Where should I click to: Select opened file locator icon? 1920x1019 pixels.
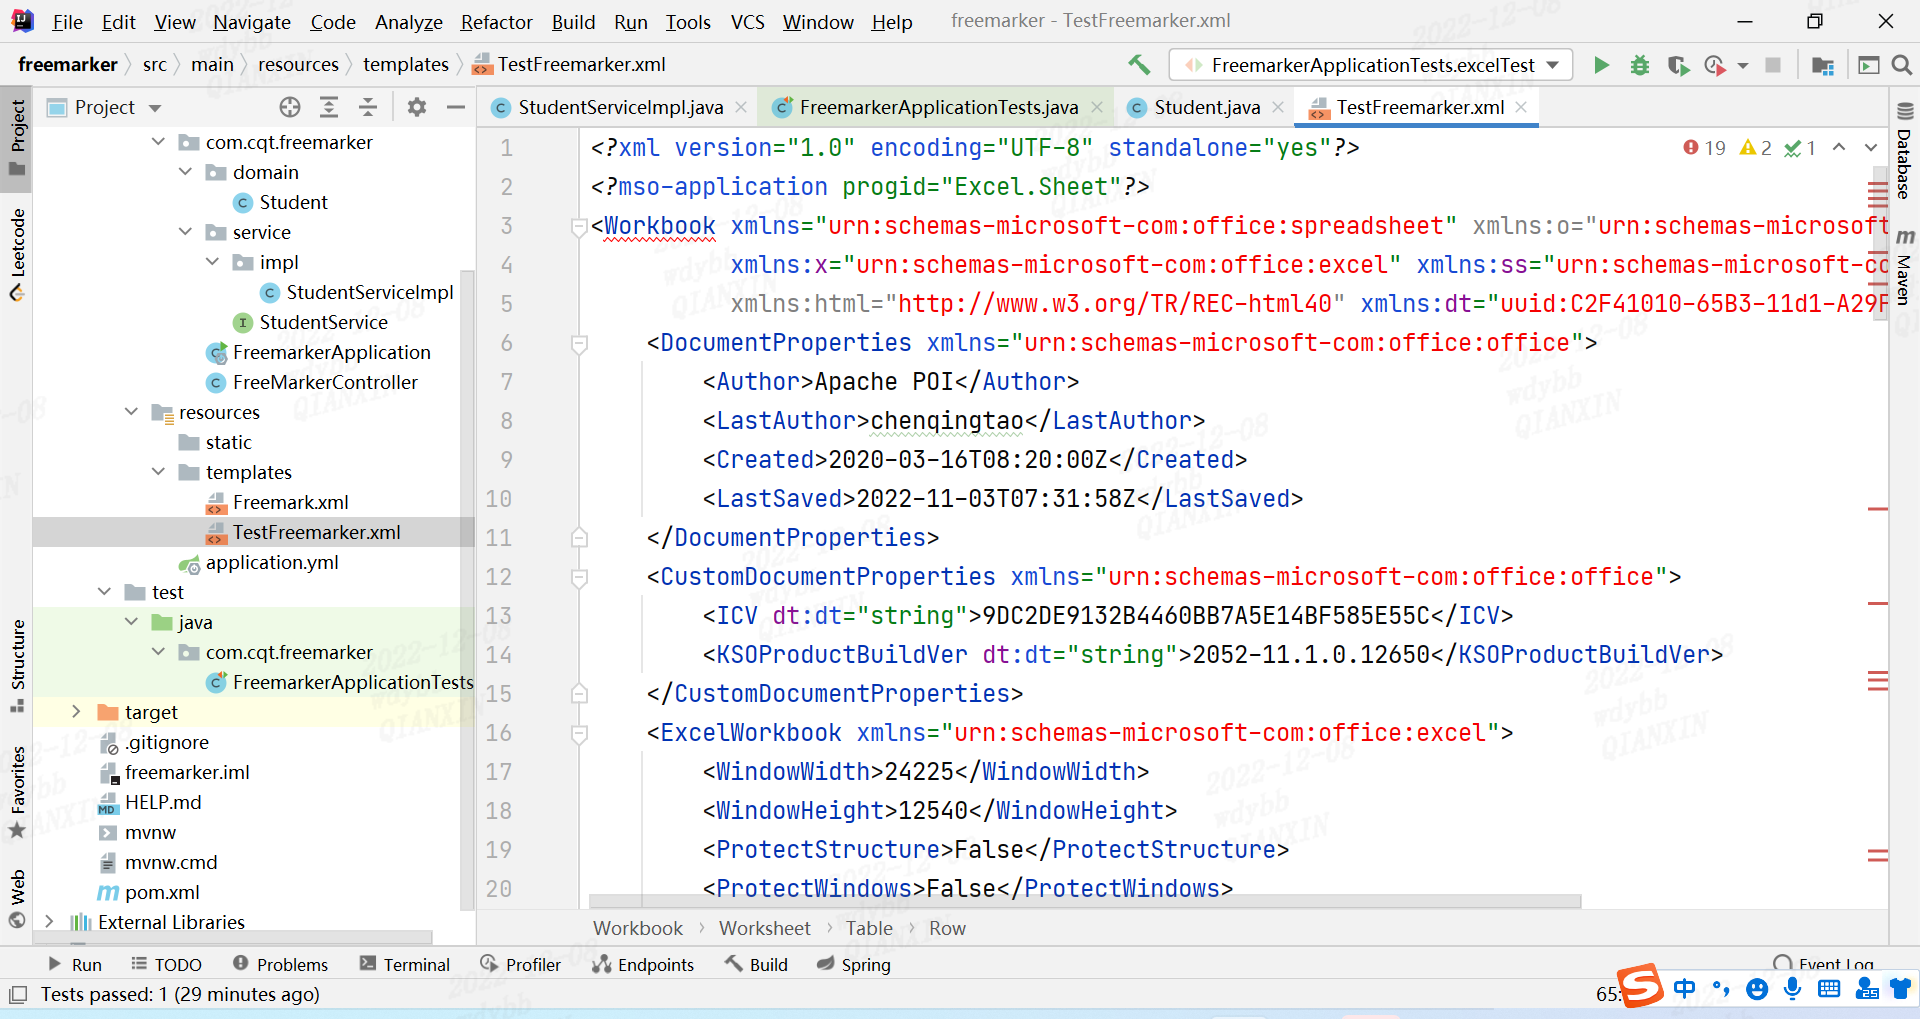290,107
